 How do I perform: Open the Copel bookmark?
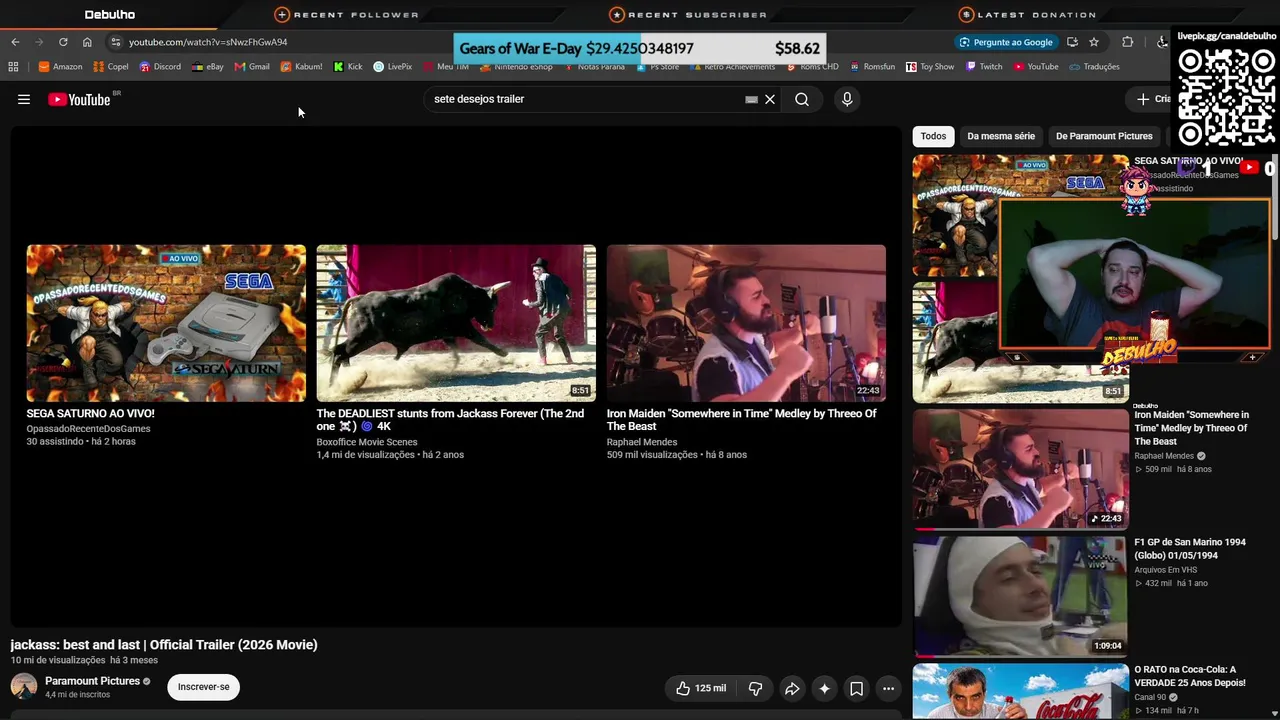pos(111,67)
